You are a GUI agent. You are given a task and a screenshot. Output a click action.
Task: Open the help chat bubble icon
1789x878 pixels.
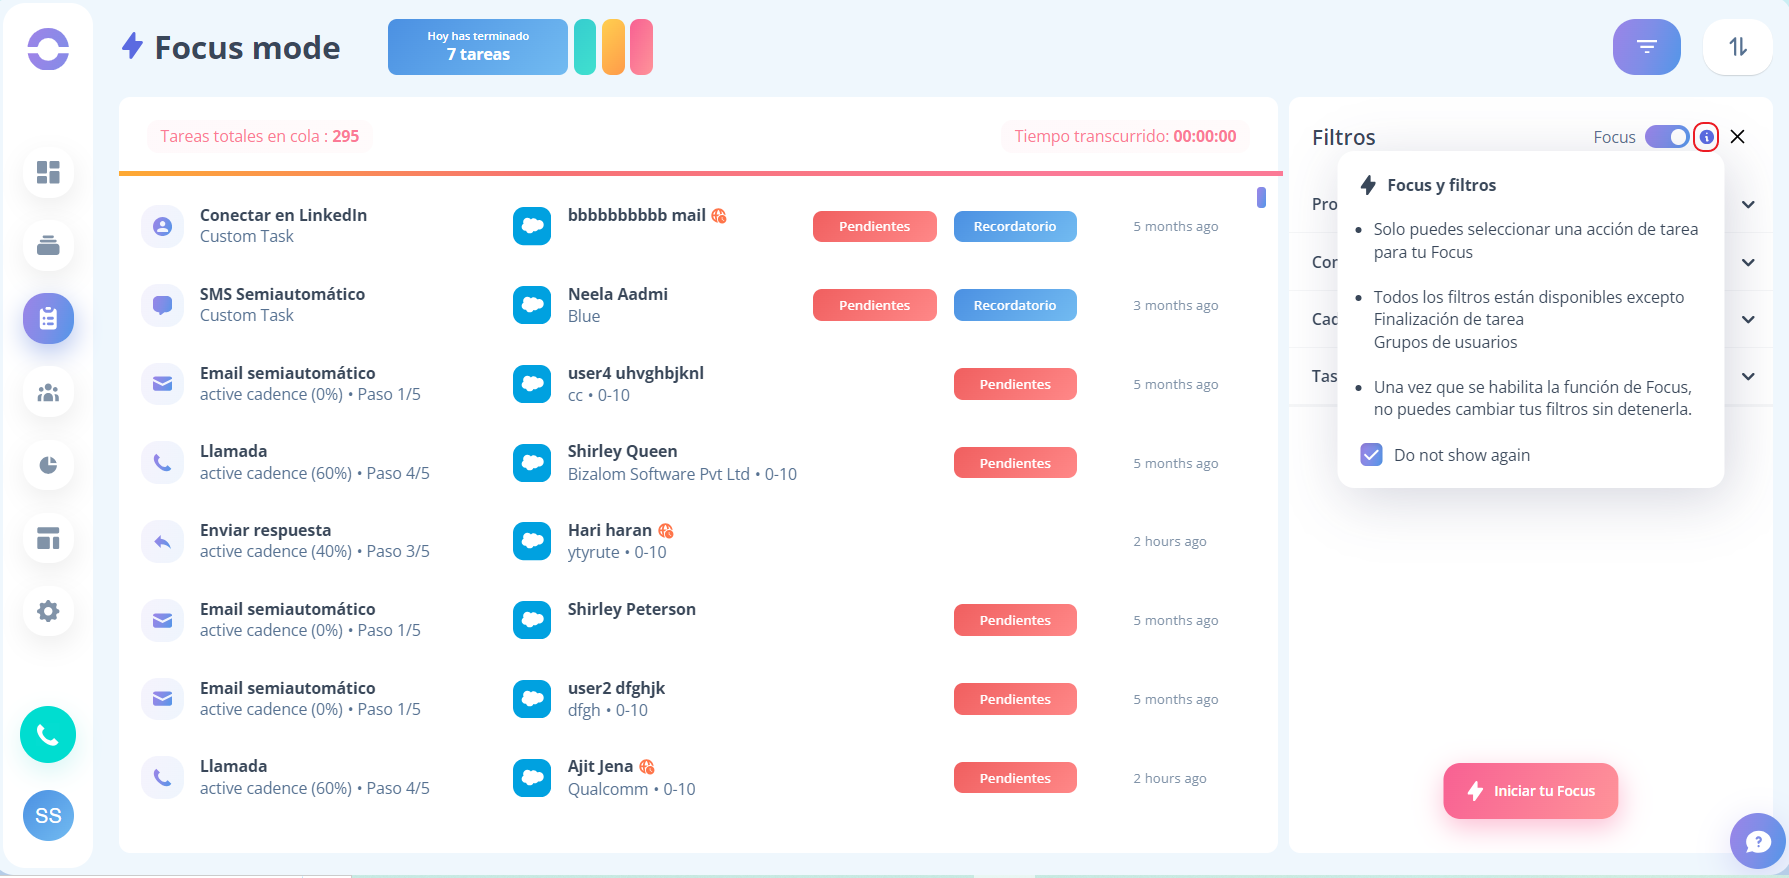tap(1758, 841)
